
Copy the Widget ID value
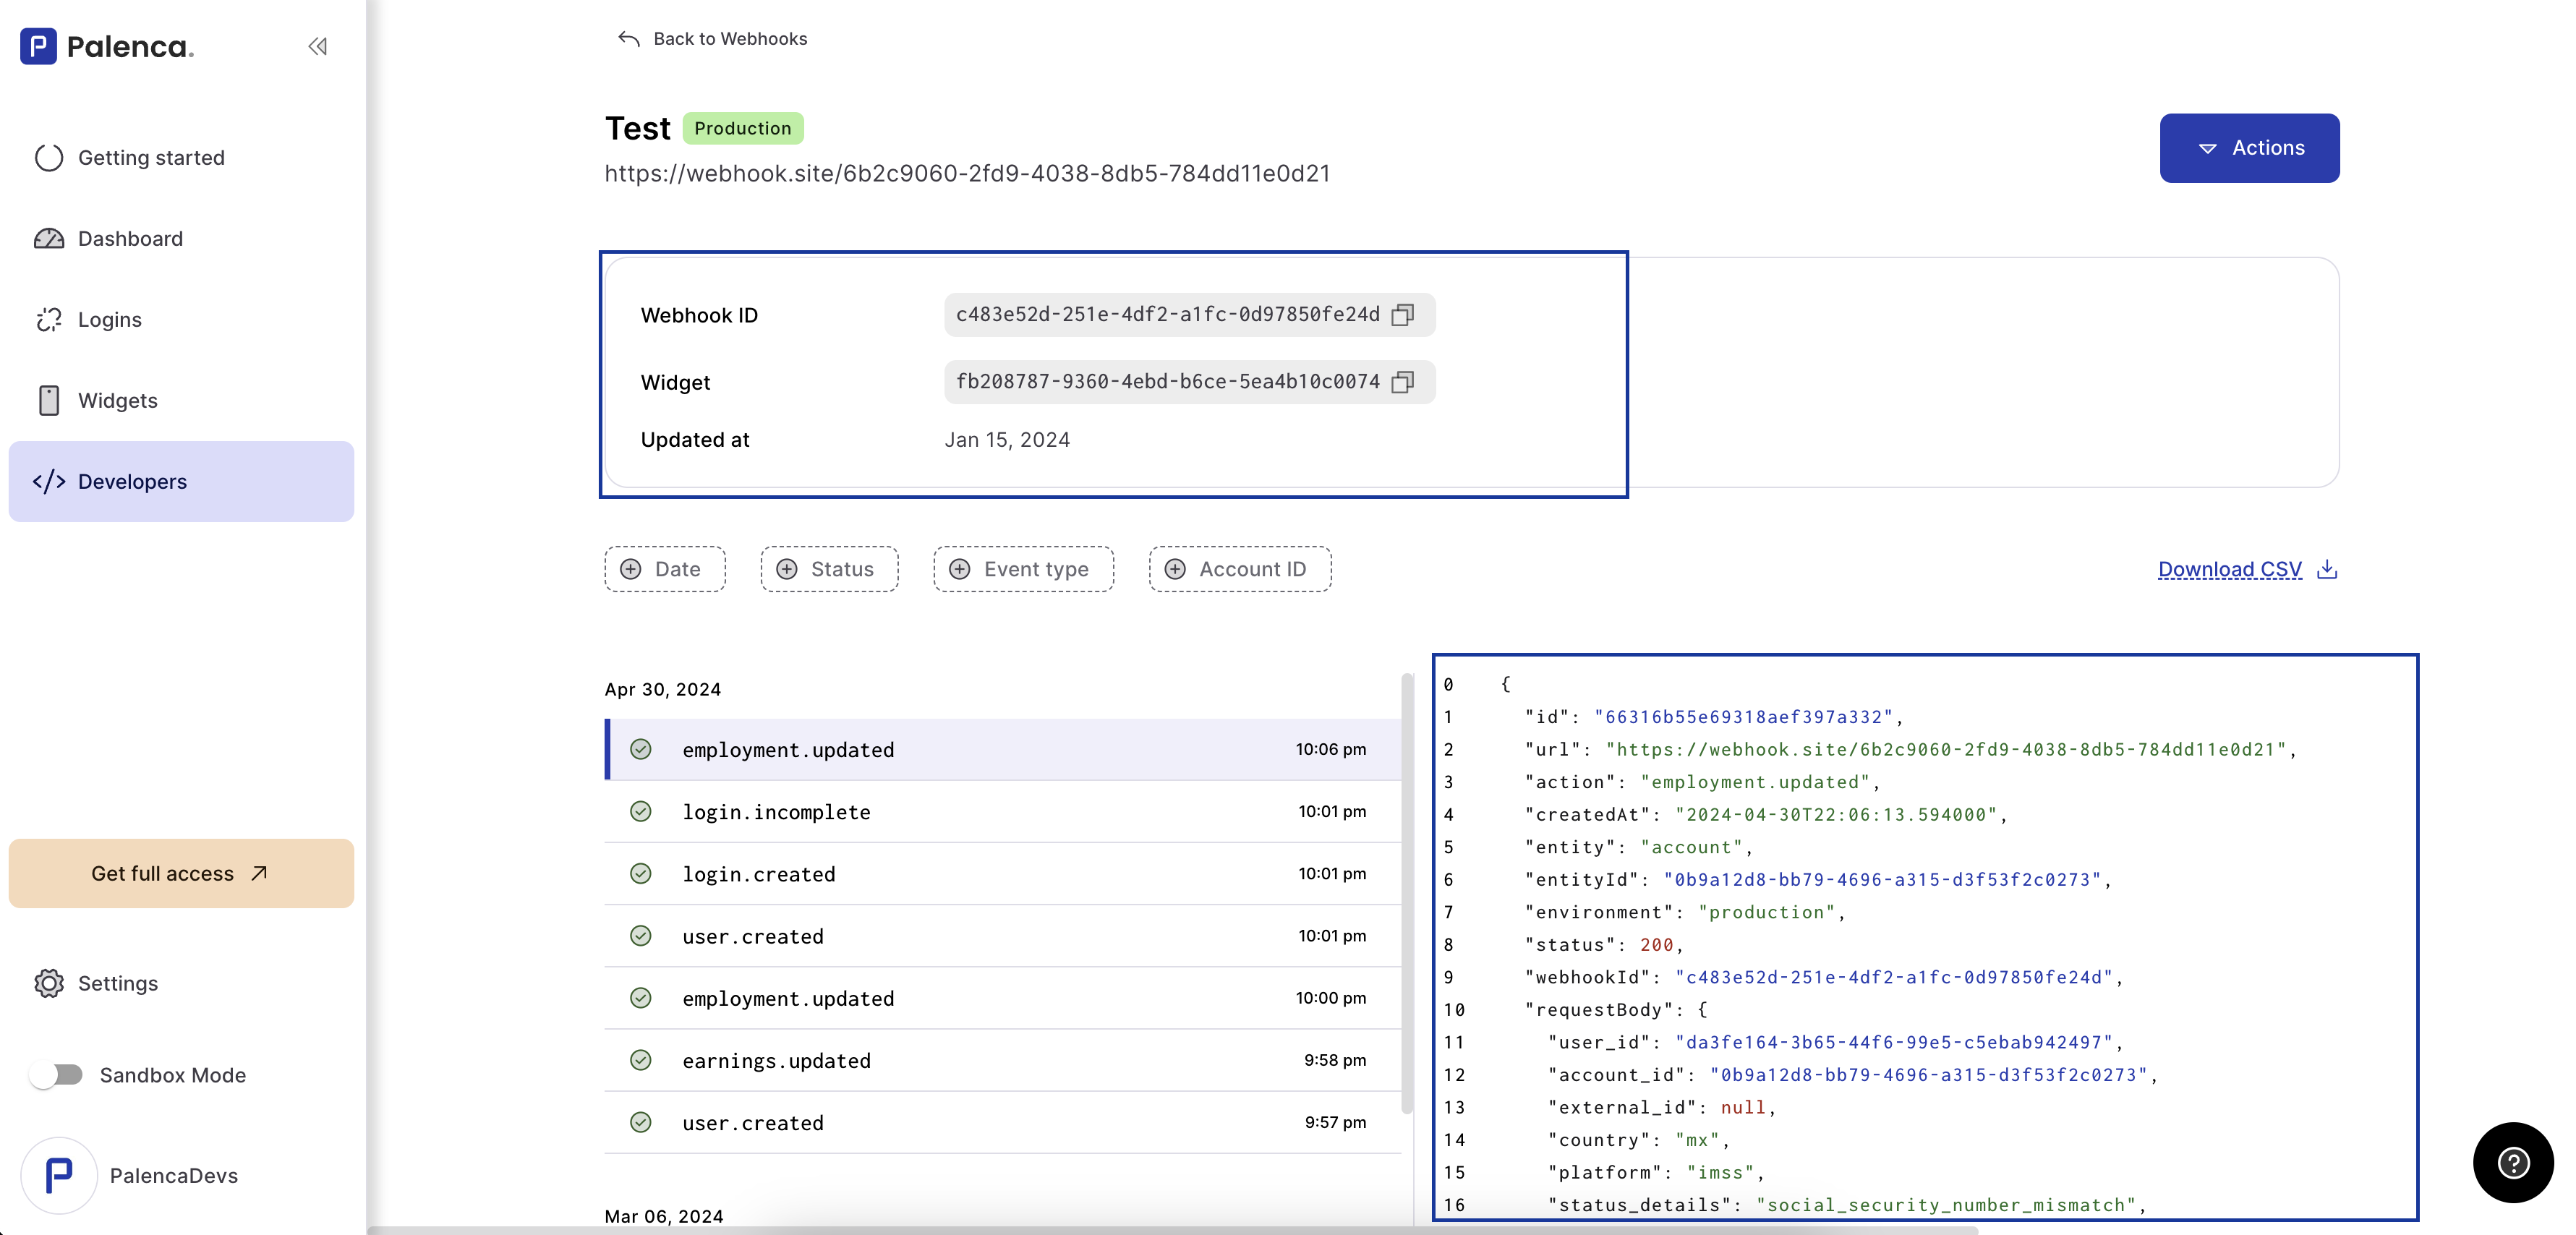[x=1402, y=382]
